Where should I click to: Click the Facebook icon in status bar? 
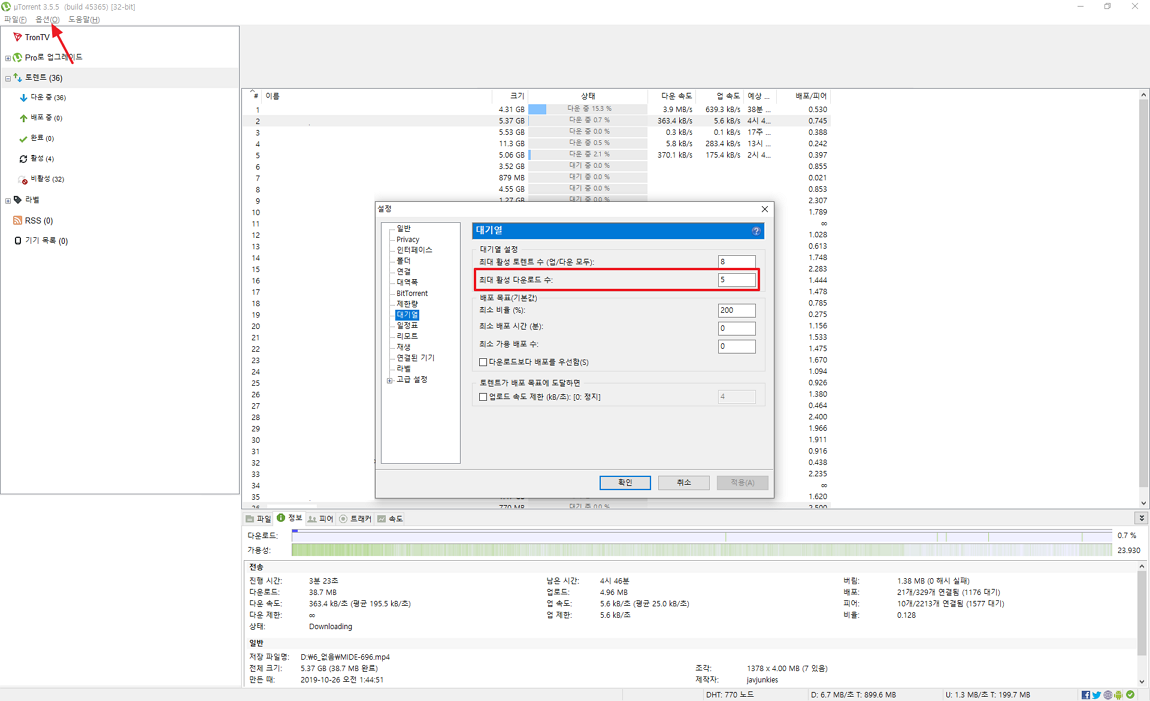click(1085, 694)
